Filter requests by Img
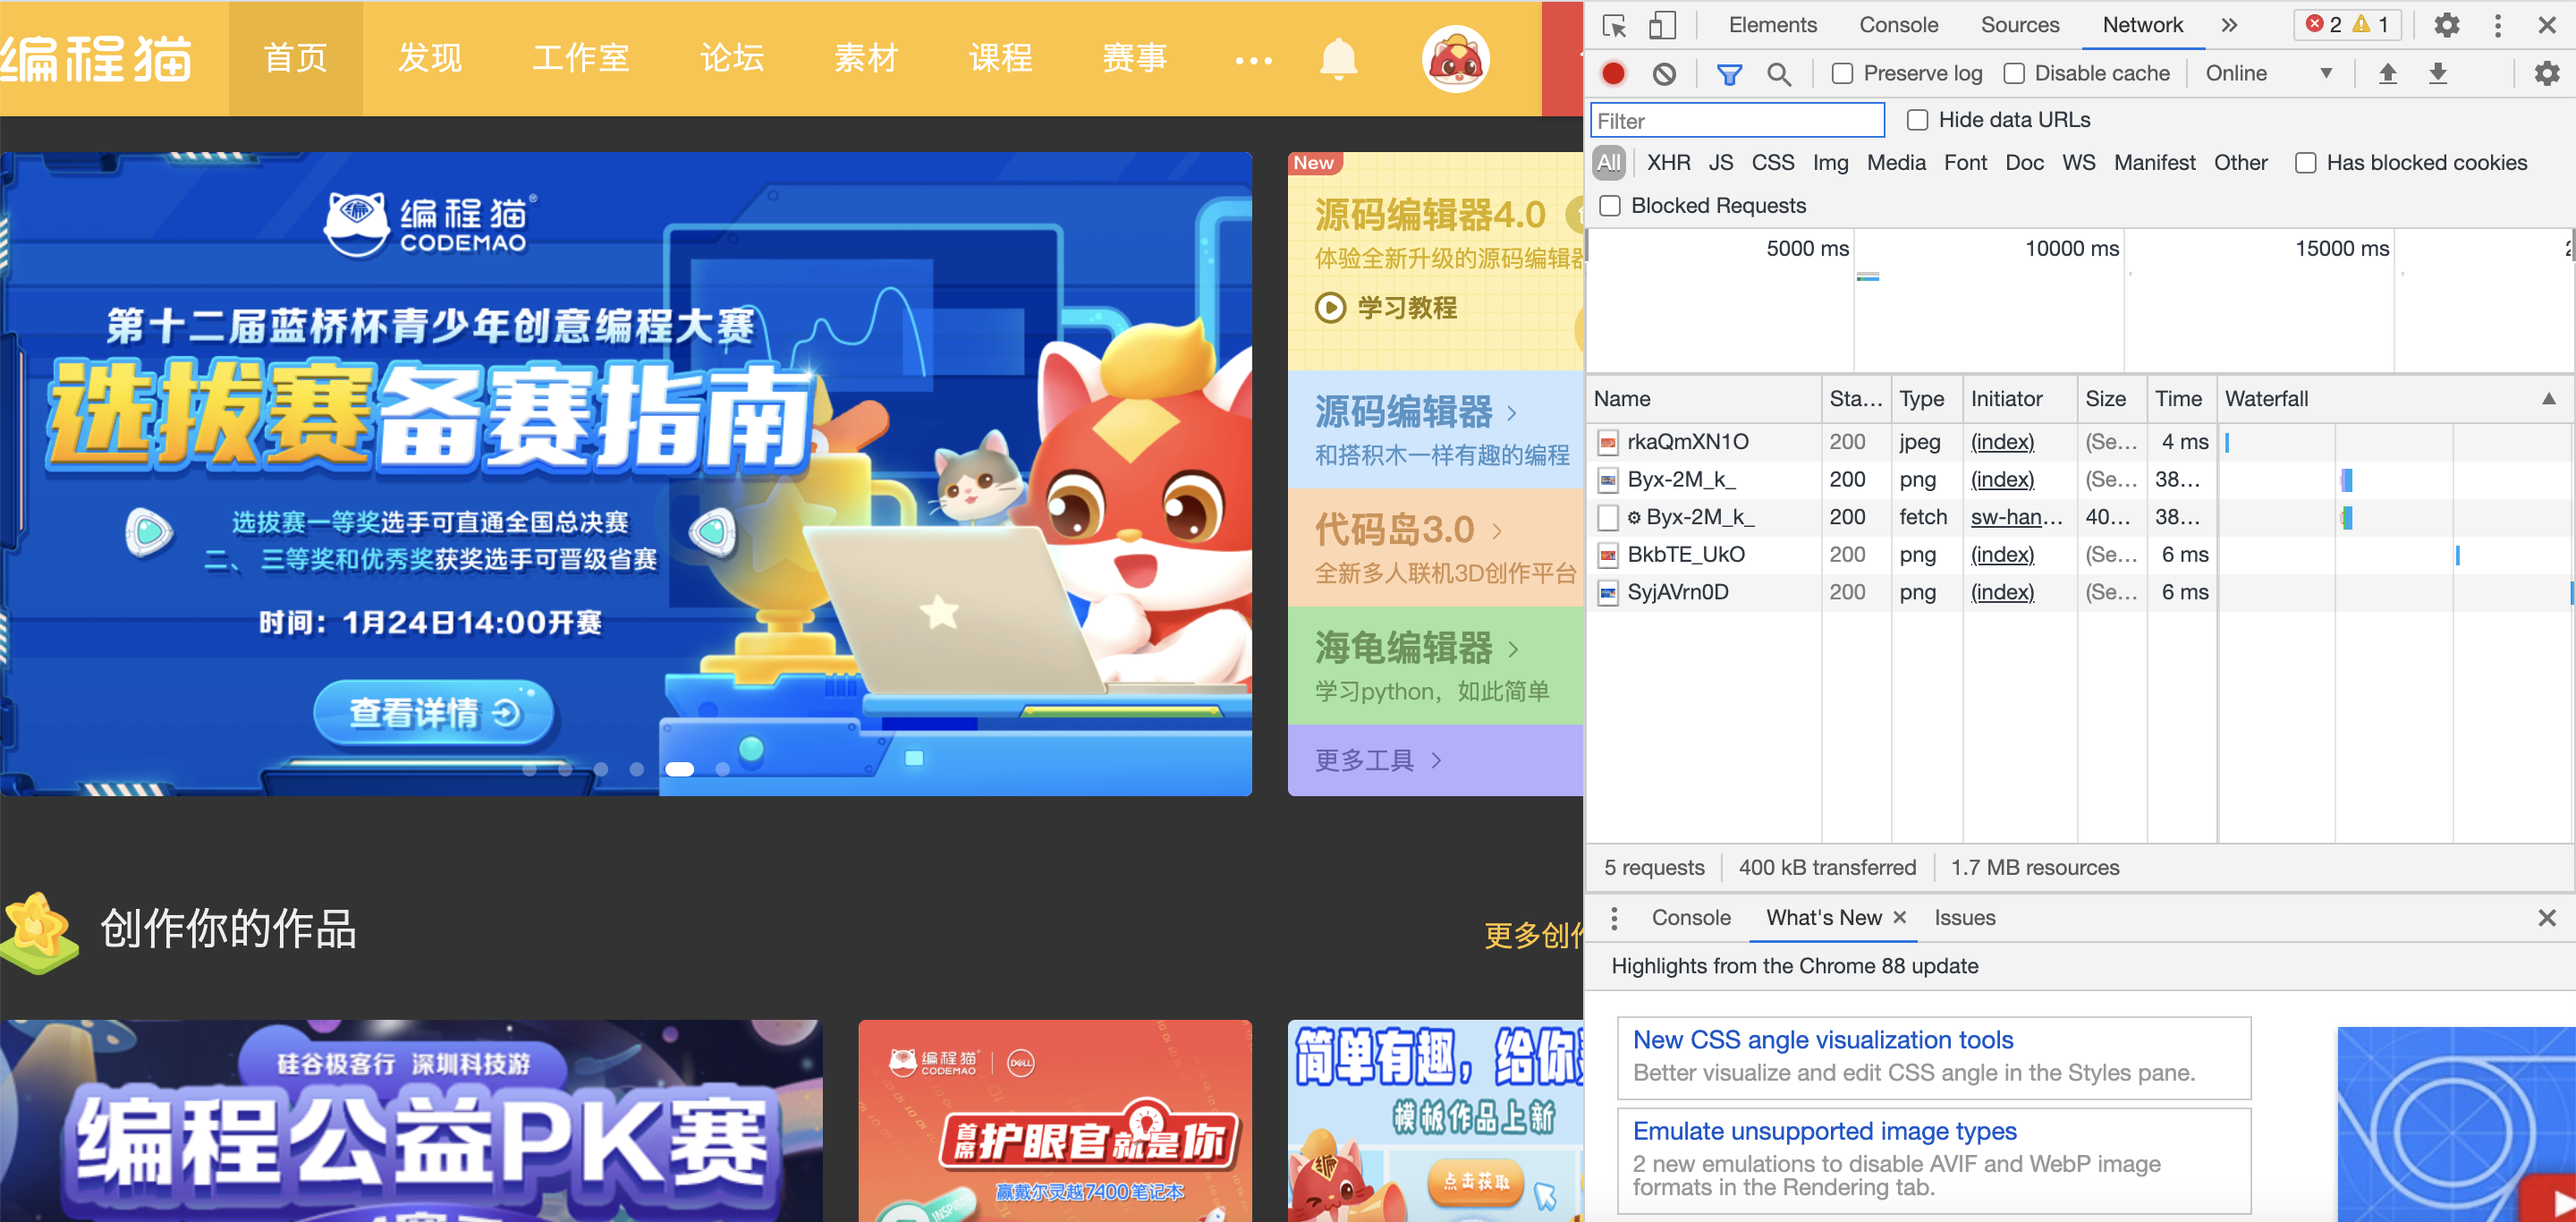This screenshot has height=1222, width=2576. coord(1830,163)
